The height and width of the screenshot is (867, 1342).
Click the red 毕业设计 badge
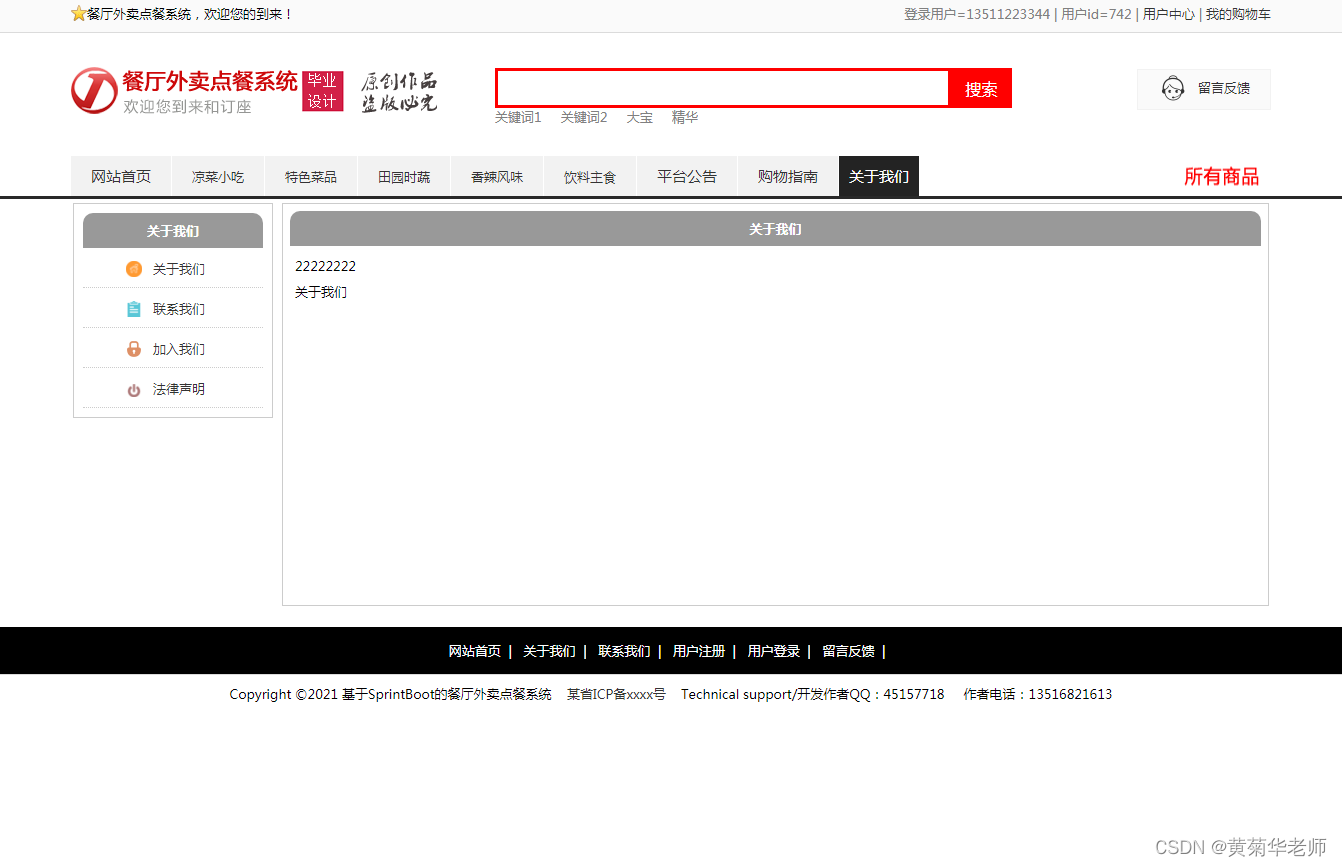pos(323,91)
